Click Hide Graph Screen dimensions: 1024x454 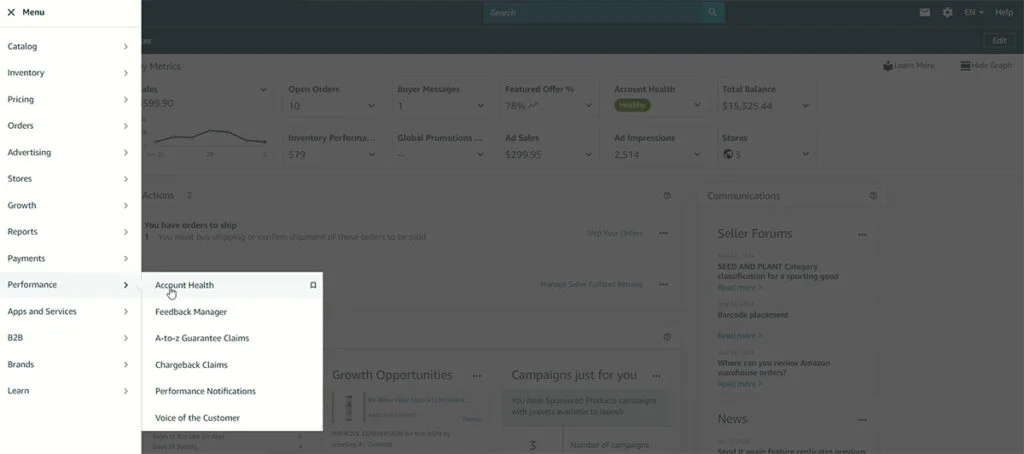(x=986, y=66)
